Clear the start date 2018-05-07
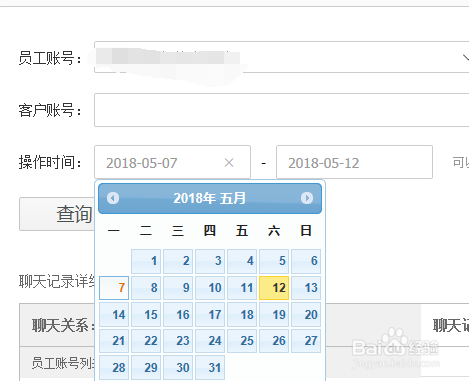Viewport: 469px width, 381px height. 229,163
